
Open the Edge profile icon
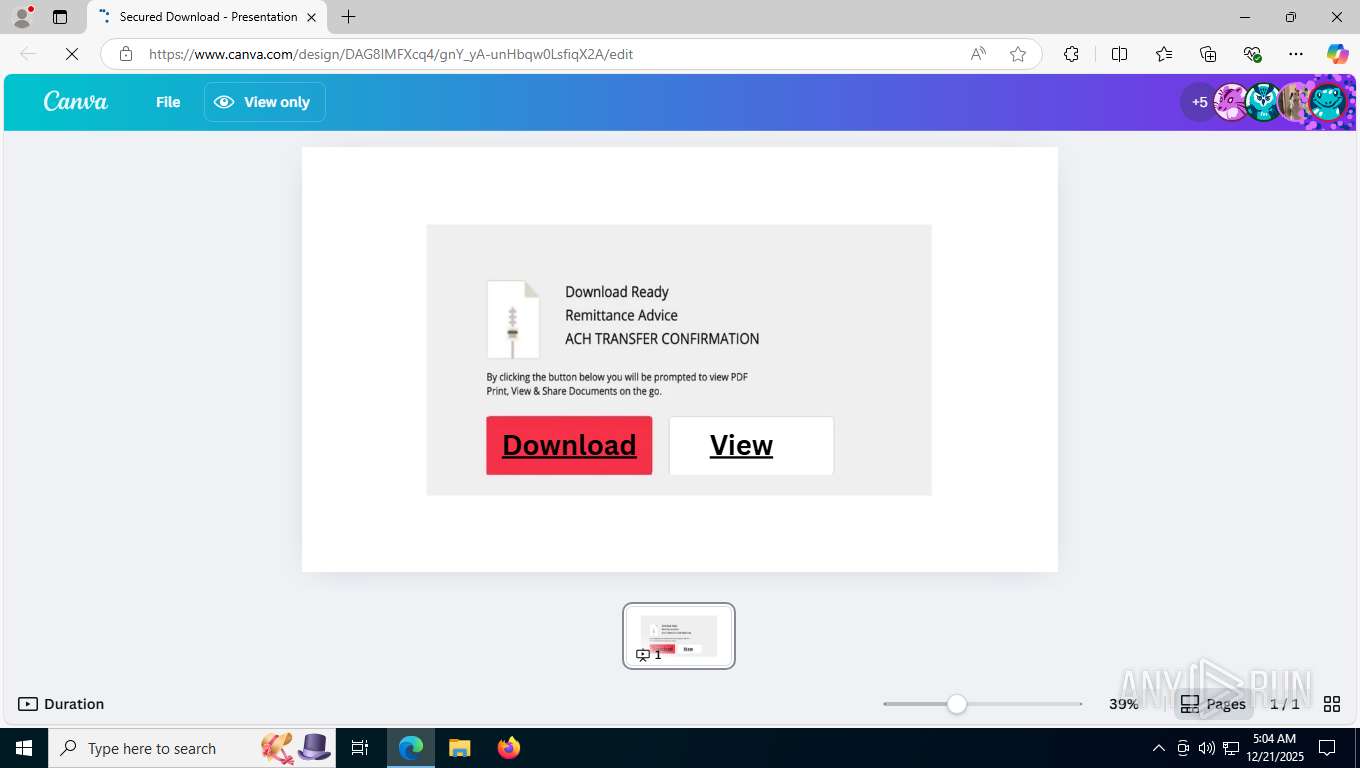coord(22,17)
